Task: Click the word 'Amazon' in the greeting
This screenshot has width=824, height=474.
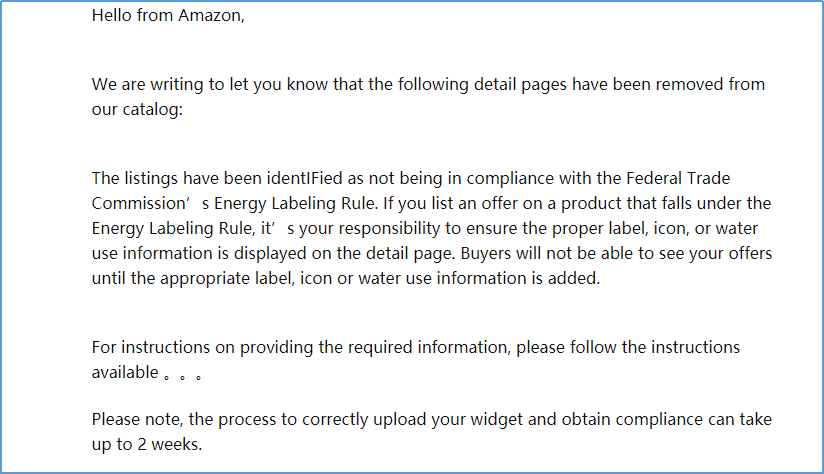Action: click(x=210, y=16)
